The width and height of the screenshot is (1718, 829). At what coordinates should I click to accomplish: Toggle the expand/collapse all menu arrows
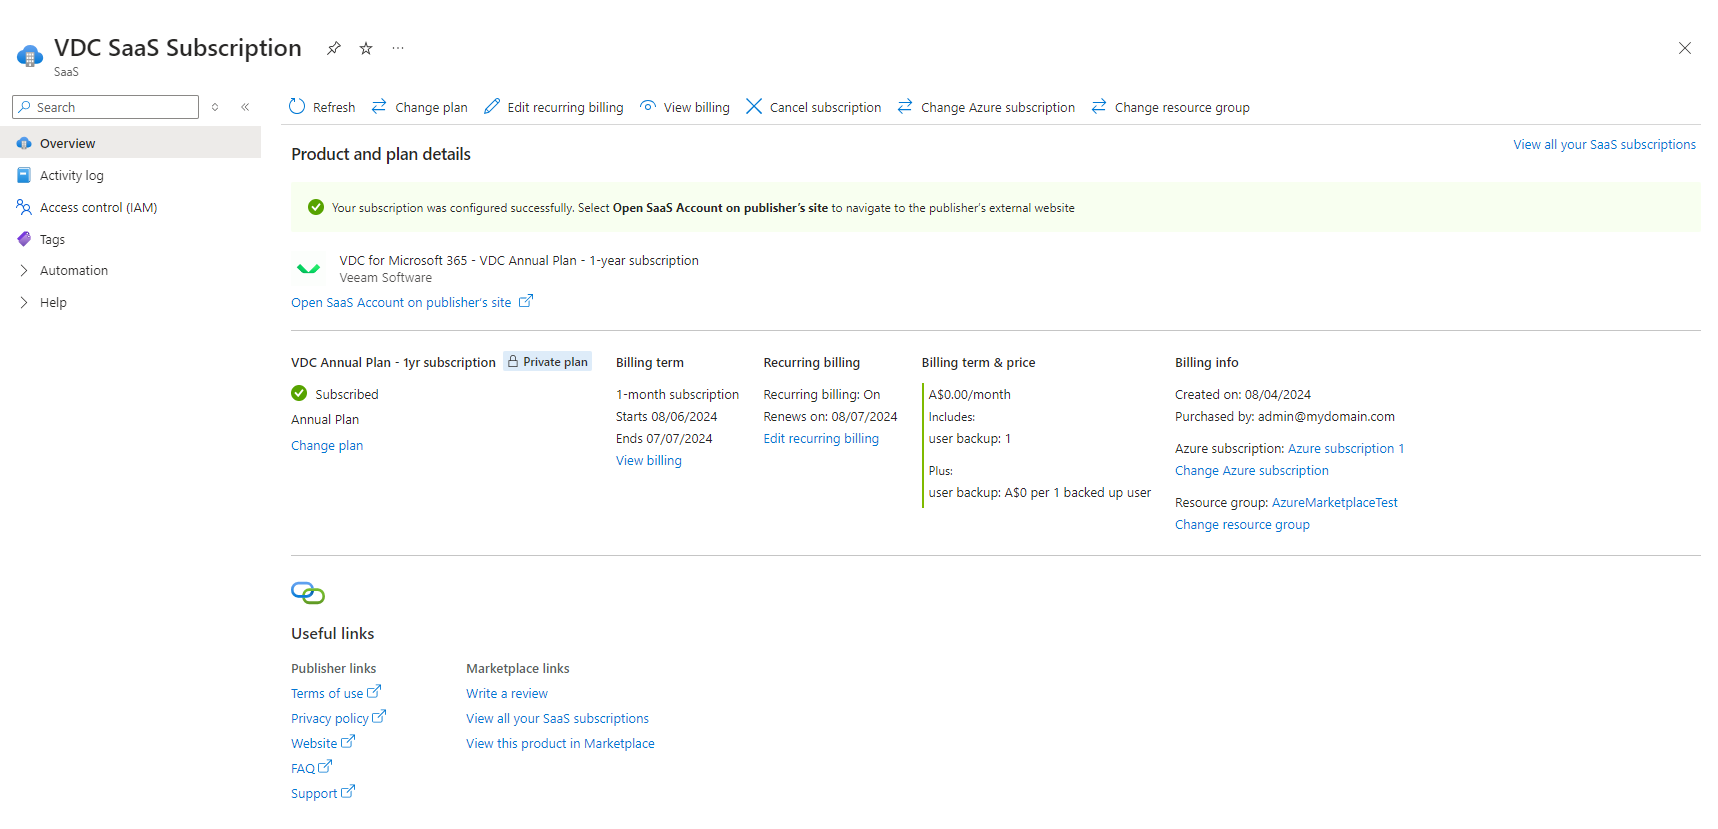coord(215,107)
